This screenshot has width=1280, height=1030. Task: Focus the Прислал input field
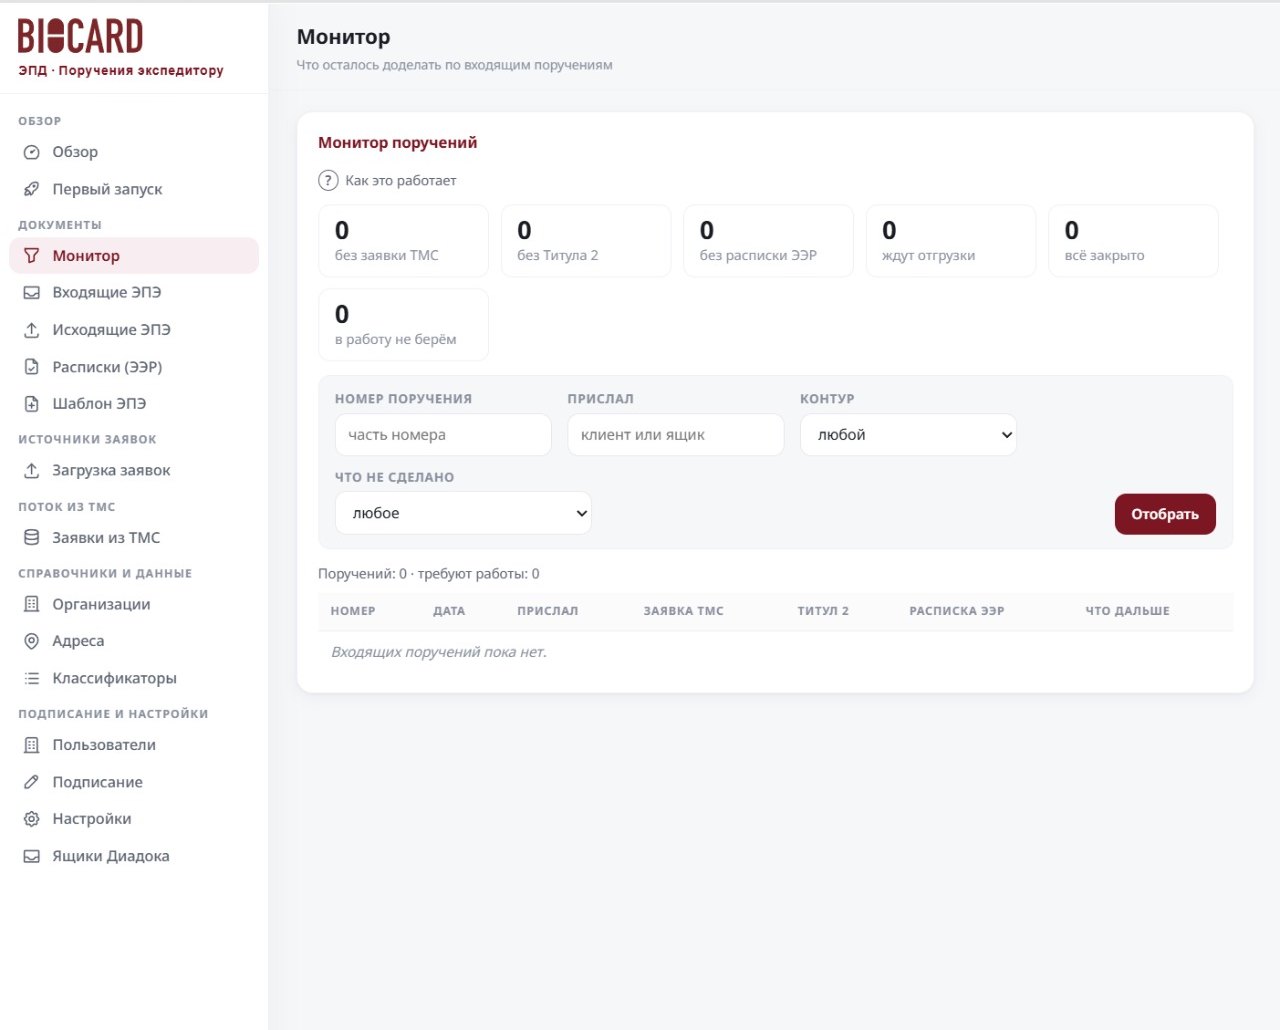676,435
